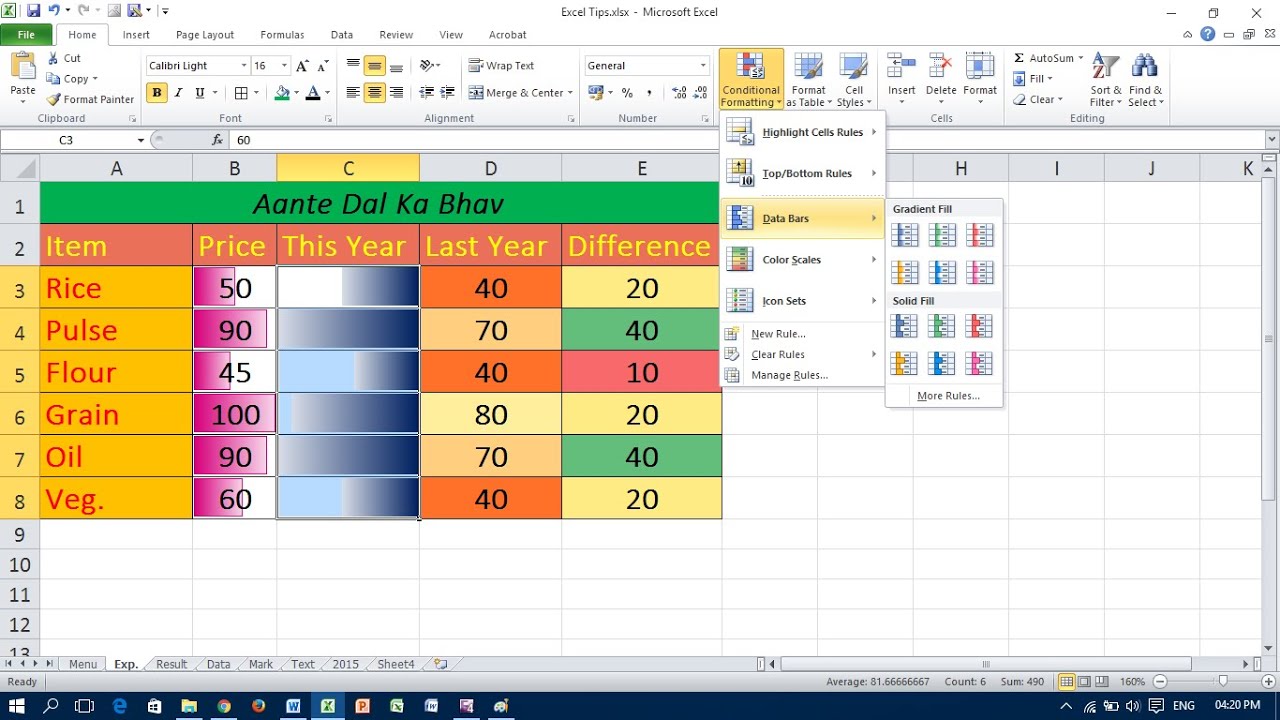
Task: Select the Format Painter tool
Action: (90, 99)
